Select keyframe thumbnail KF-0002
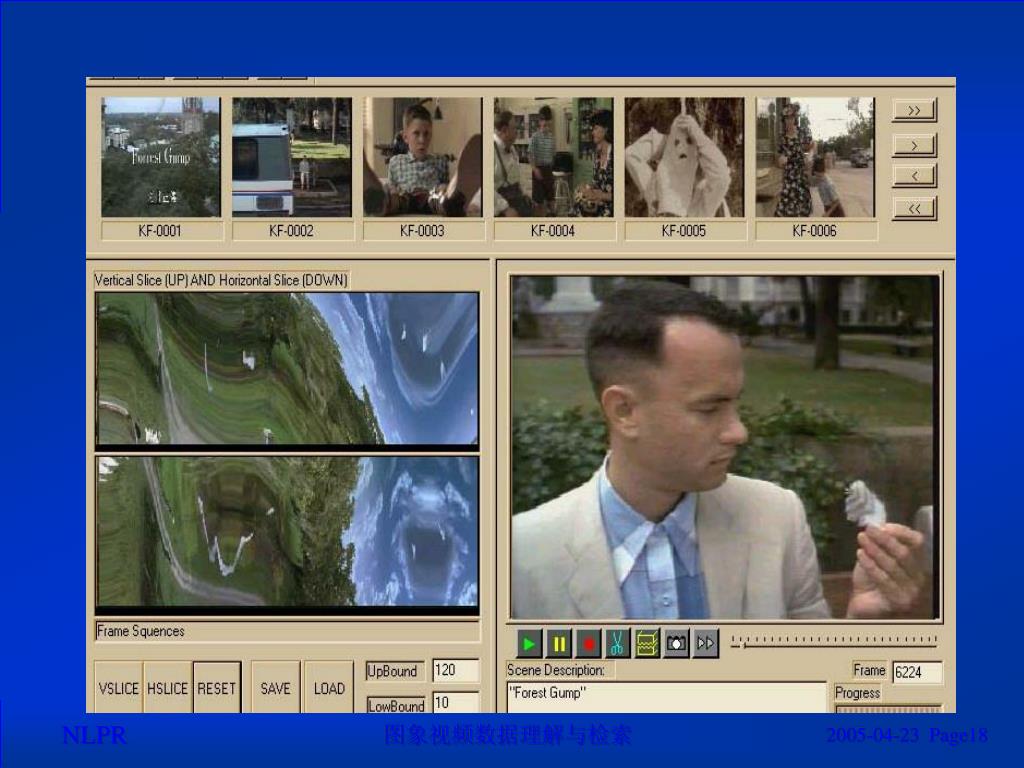The width and height of the screenshot is (1024, 768). (292, 157)
